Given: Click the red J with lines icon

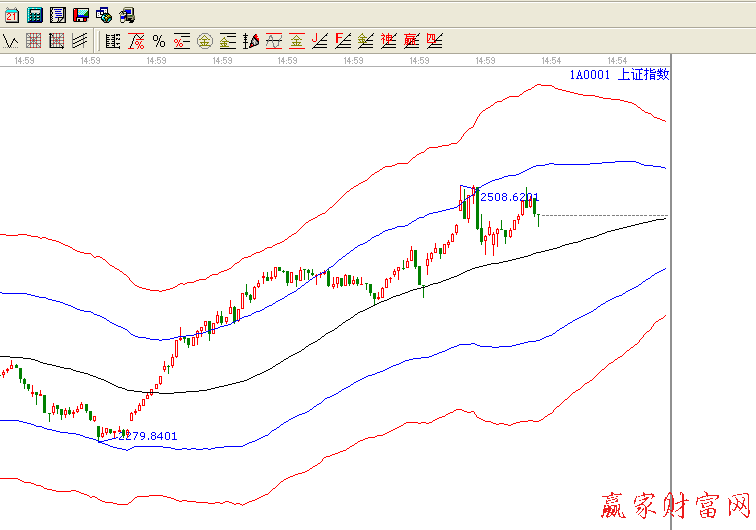Looking at the screenshot, I should click(x=319, y=41).
